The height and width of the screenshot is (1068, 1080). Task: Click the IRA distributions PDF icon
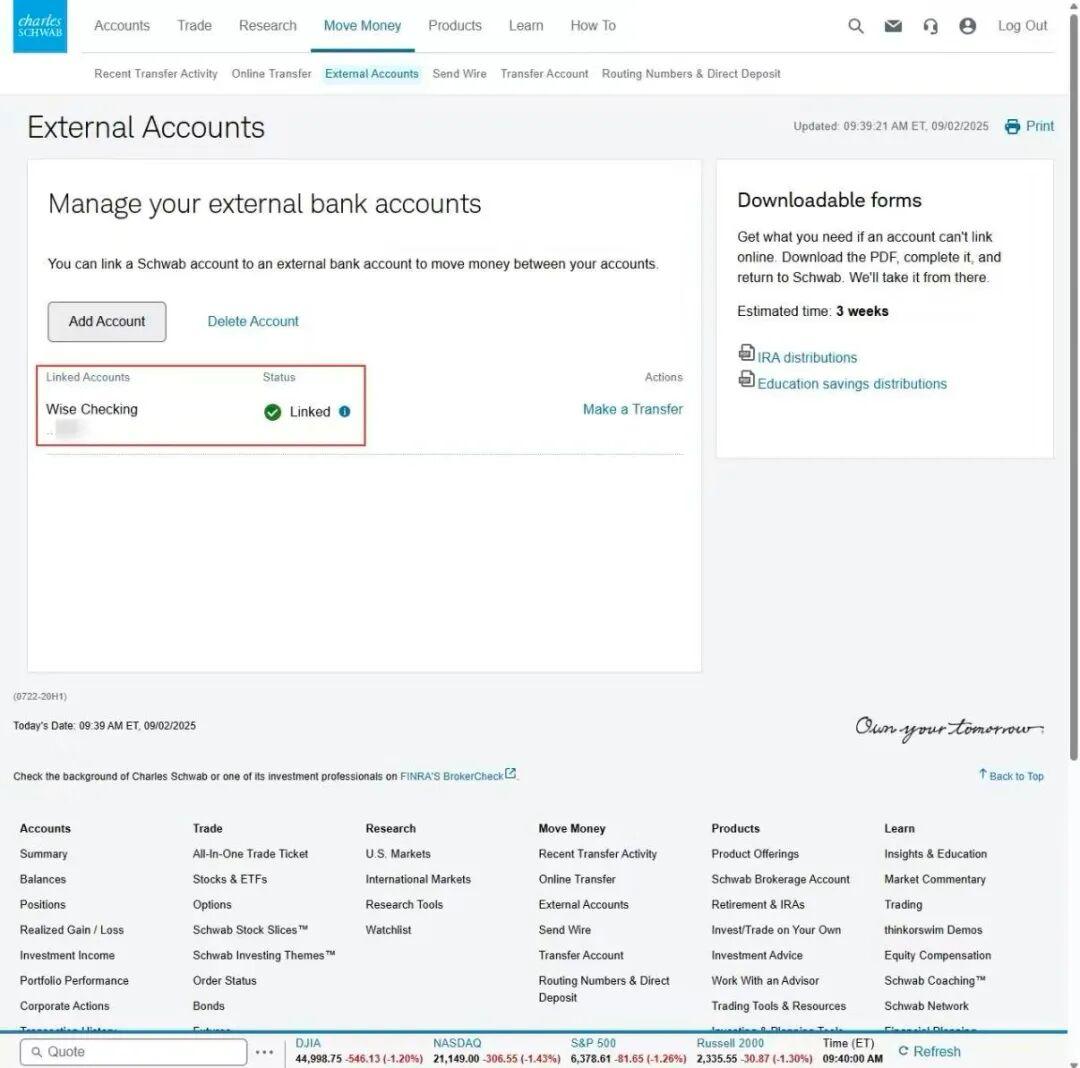[x=746, y=353]
